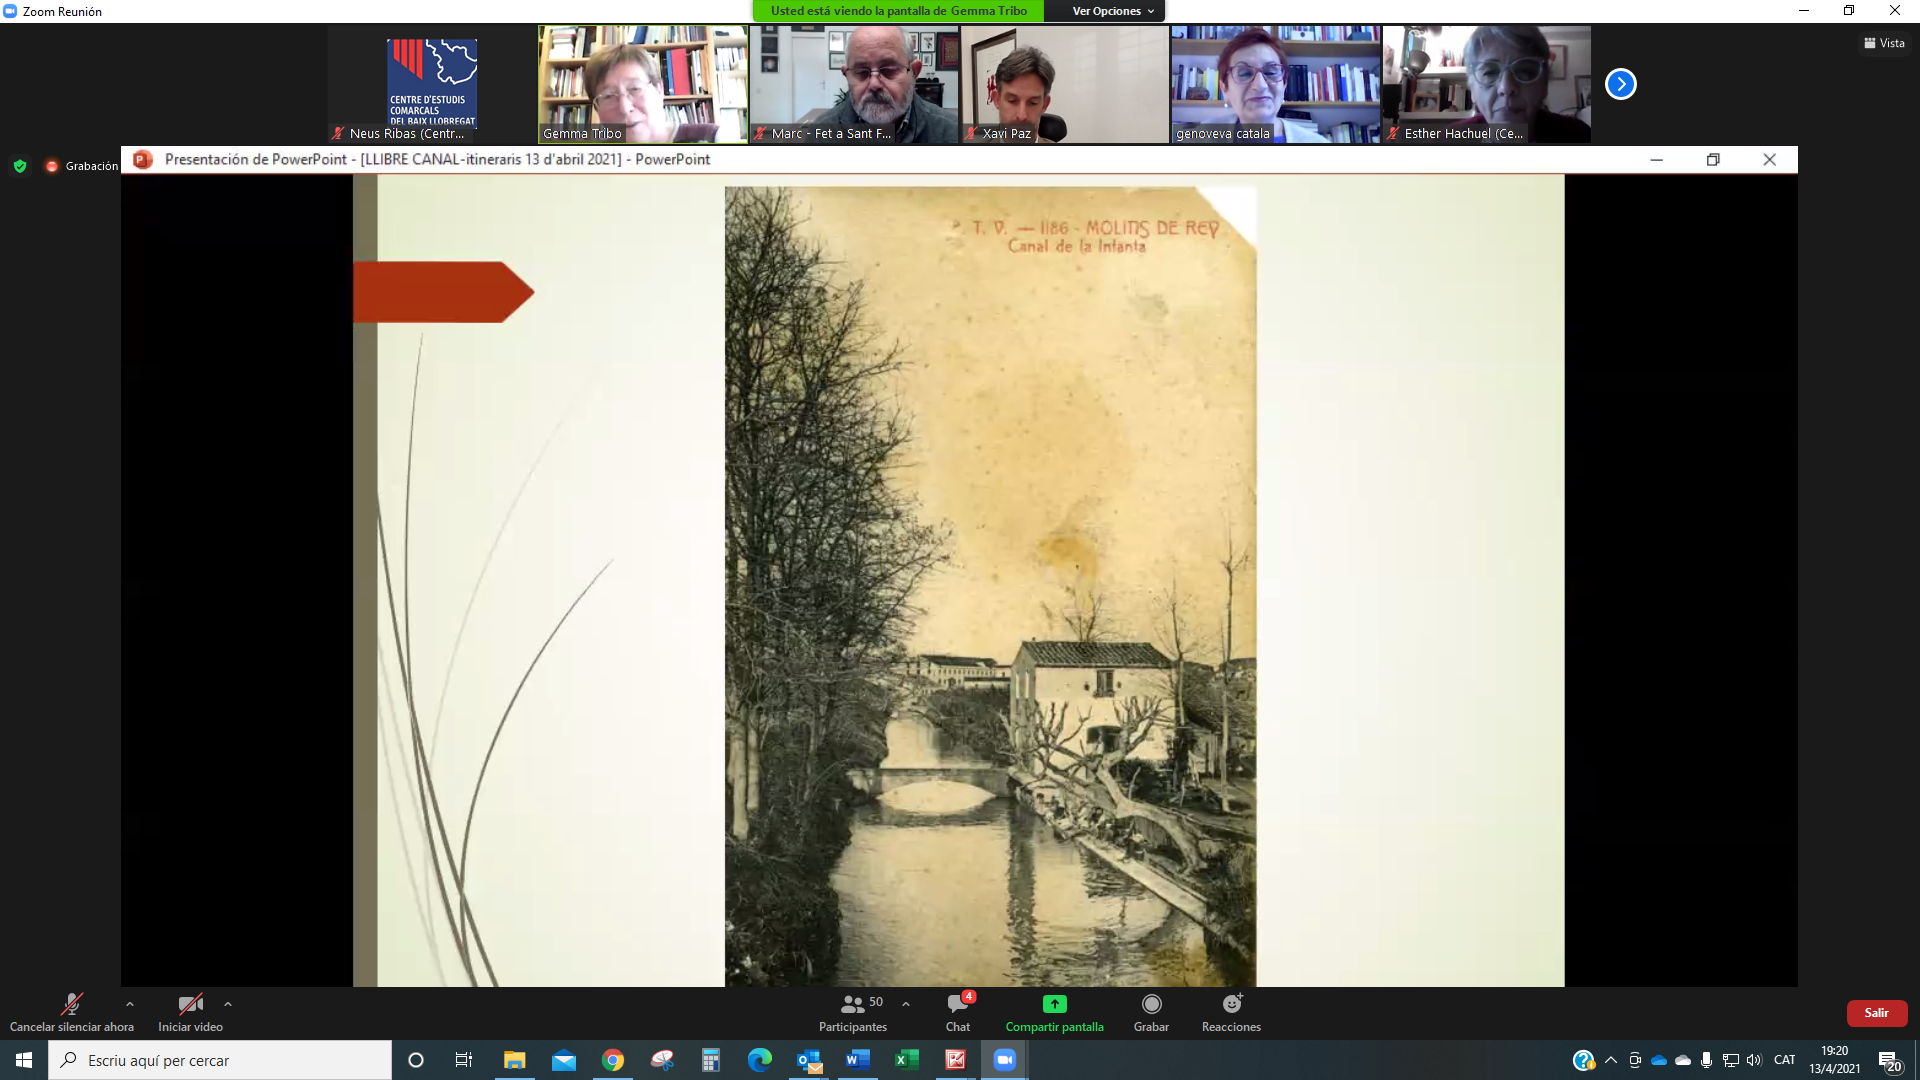Click the Windows search box
1920x1080 pixels.
tap(220, 1060)
